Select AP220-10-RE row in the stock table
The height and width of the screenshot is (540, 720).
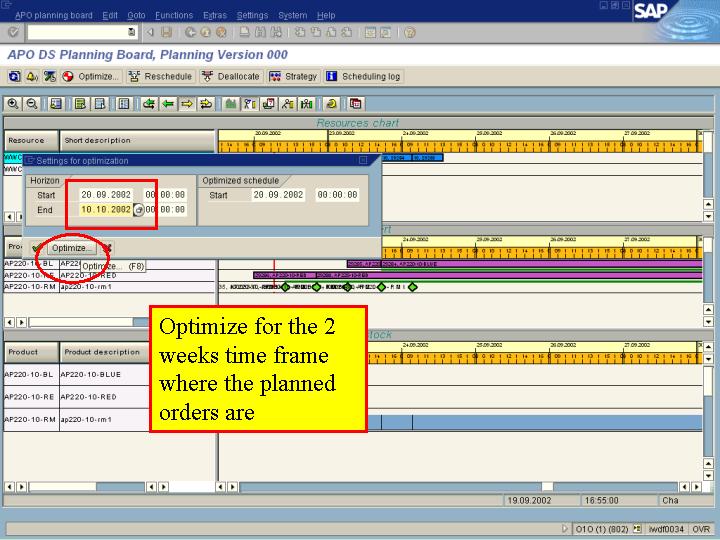pos(31,397)
